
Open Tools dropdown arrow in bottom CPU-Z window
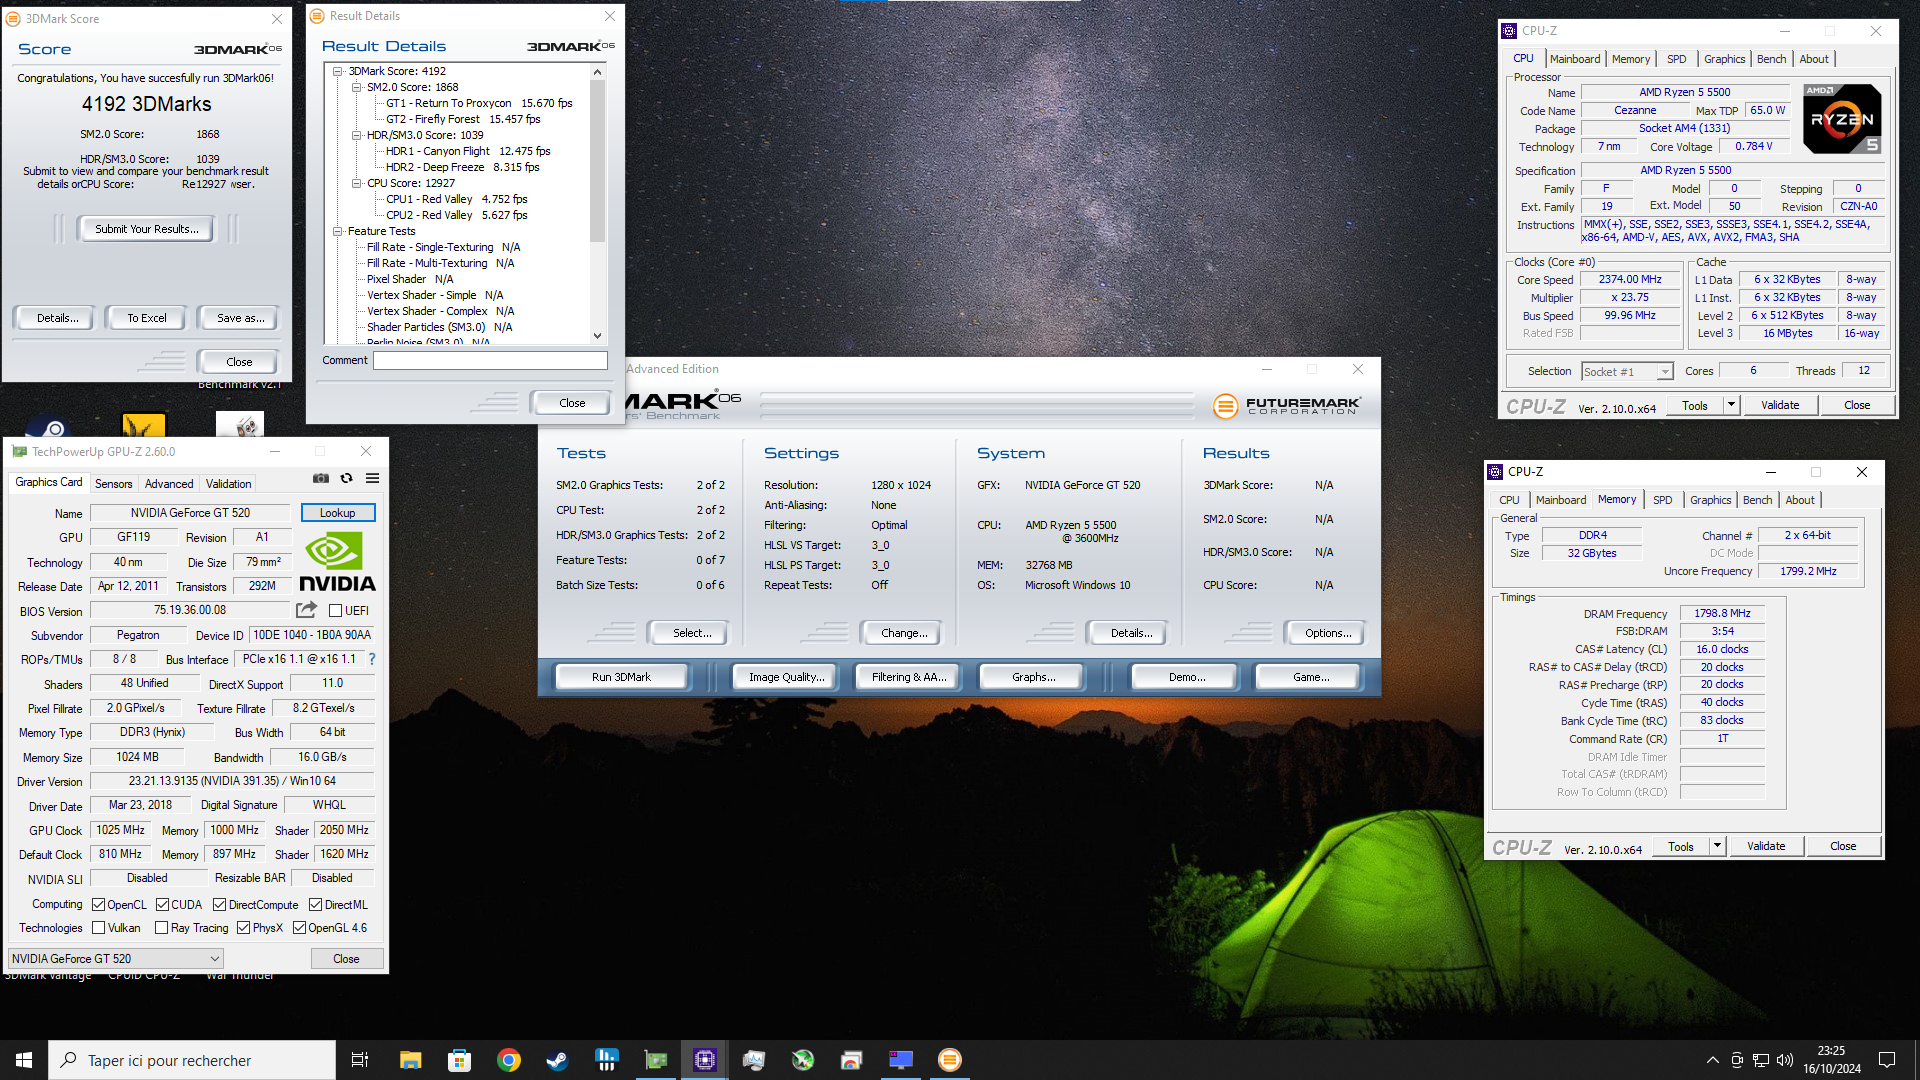[x=1718, y=846]
